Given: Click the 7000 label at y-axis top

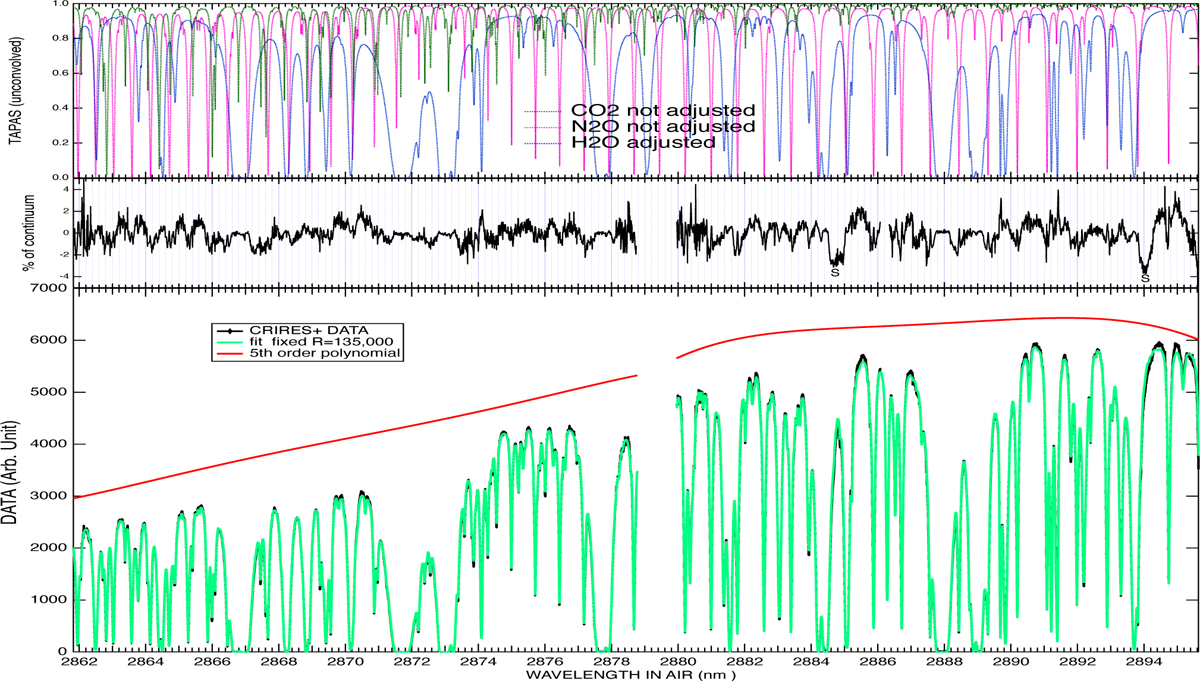Looking at the screenshot, I should (51, 289).
